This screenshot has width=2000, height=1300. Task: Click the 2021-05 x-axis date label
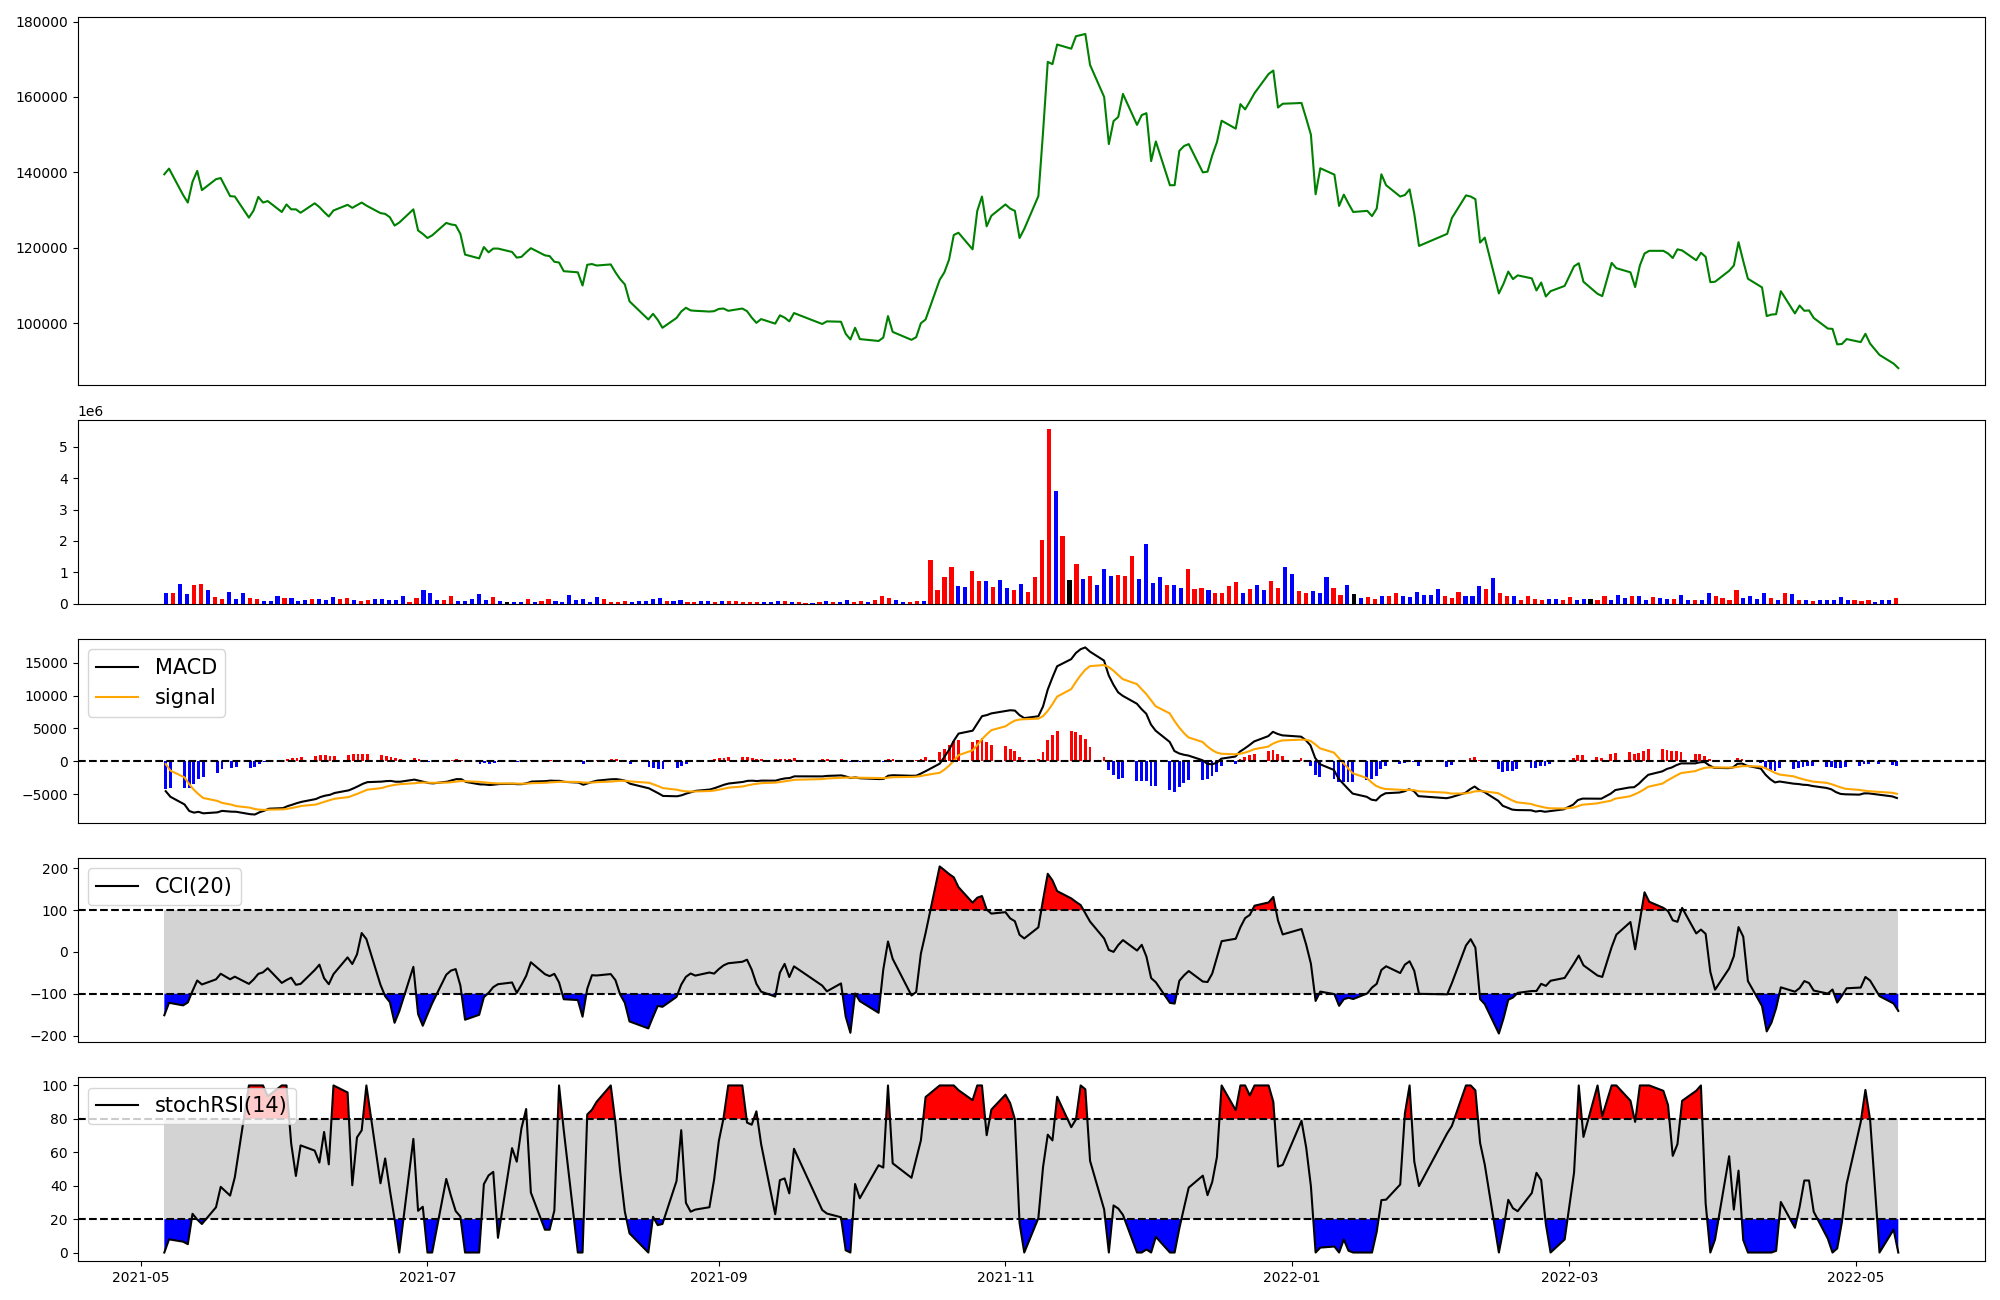pyautogui.click(x=140, y=1277)
